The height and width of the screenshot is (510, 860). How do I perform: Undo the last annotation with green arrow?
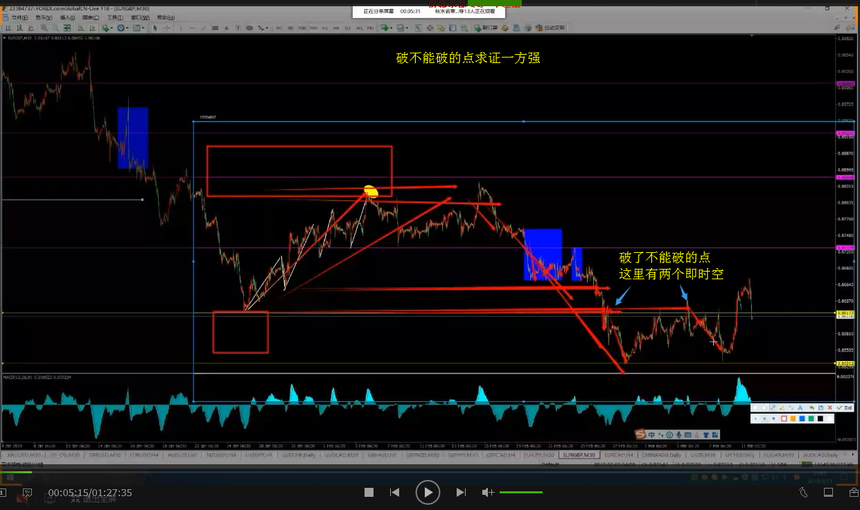click(x=812, y=407)
